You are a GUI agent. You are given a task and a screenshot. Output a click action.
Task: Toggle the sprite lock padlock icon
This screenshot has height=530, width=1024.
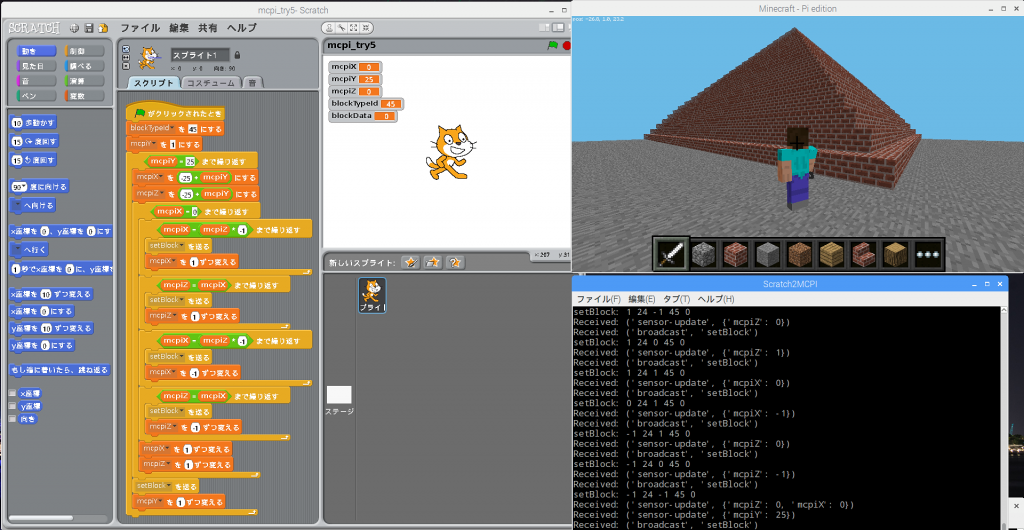pyautogui.click(x=237, y=55)
